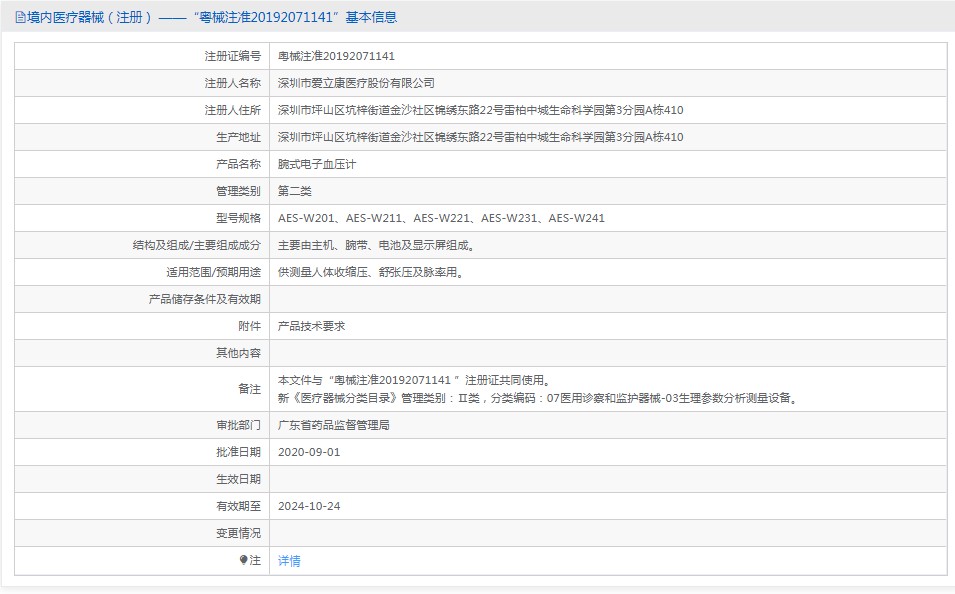Click the 生效日期 label
Screen dimensions: 955x594
coord(238,479)
